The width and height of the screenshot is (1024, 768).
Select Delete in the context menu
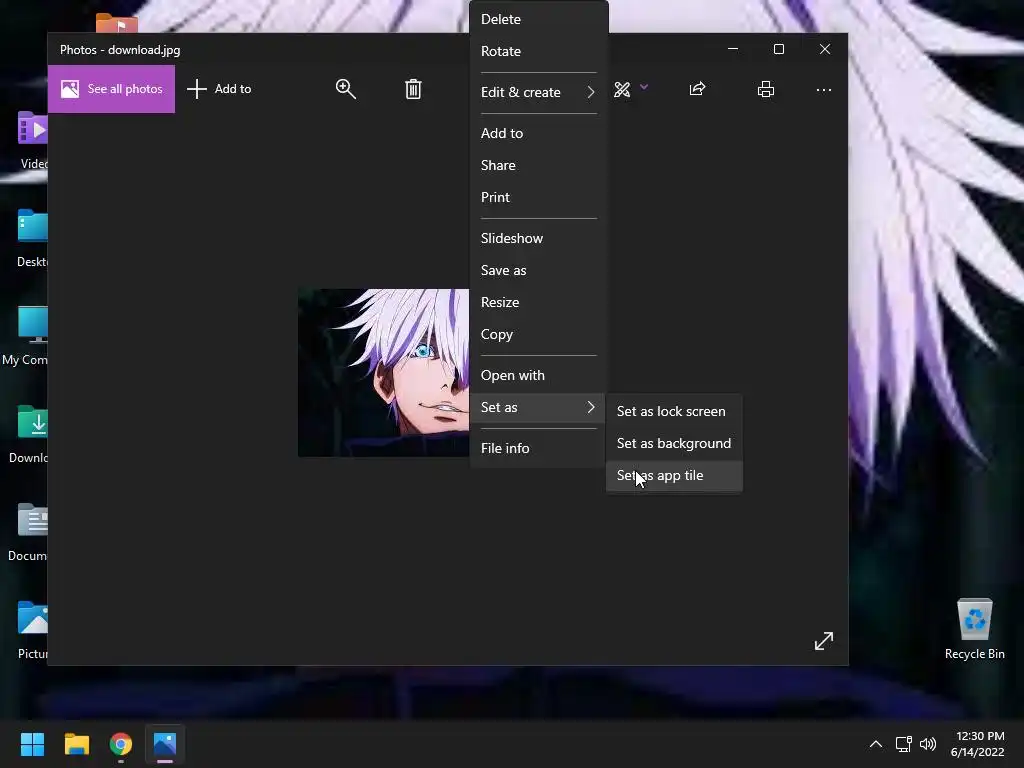[539, 19]
